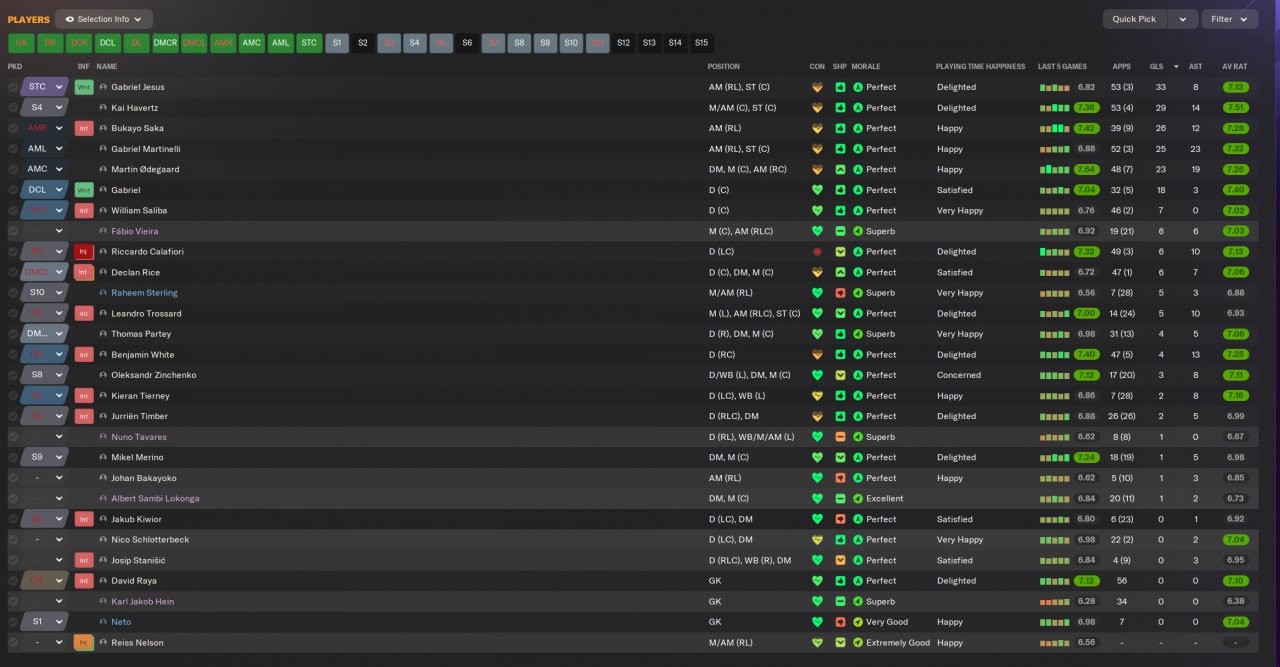Open the DCL position dropdown in Gabriel's row
Screen dimensions: 1280x667
(x=45, y=190)
